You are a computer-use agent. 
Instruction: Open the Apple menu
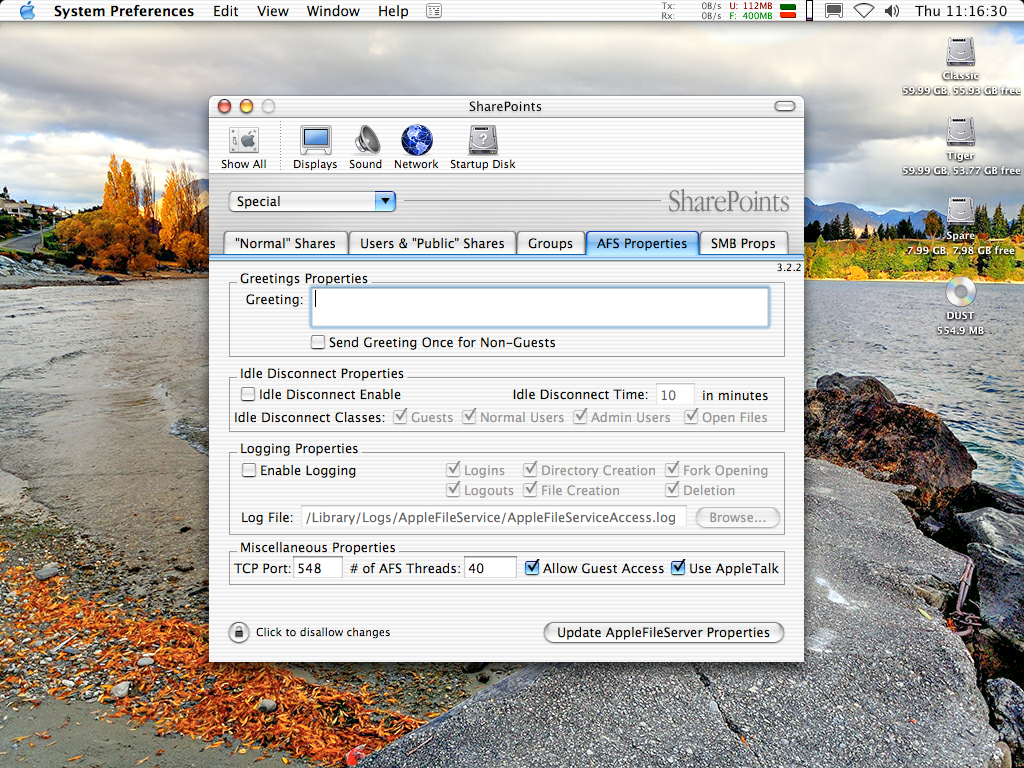coord(27,11)
